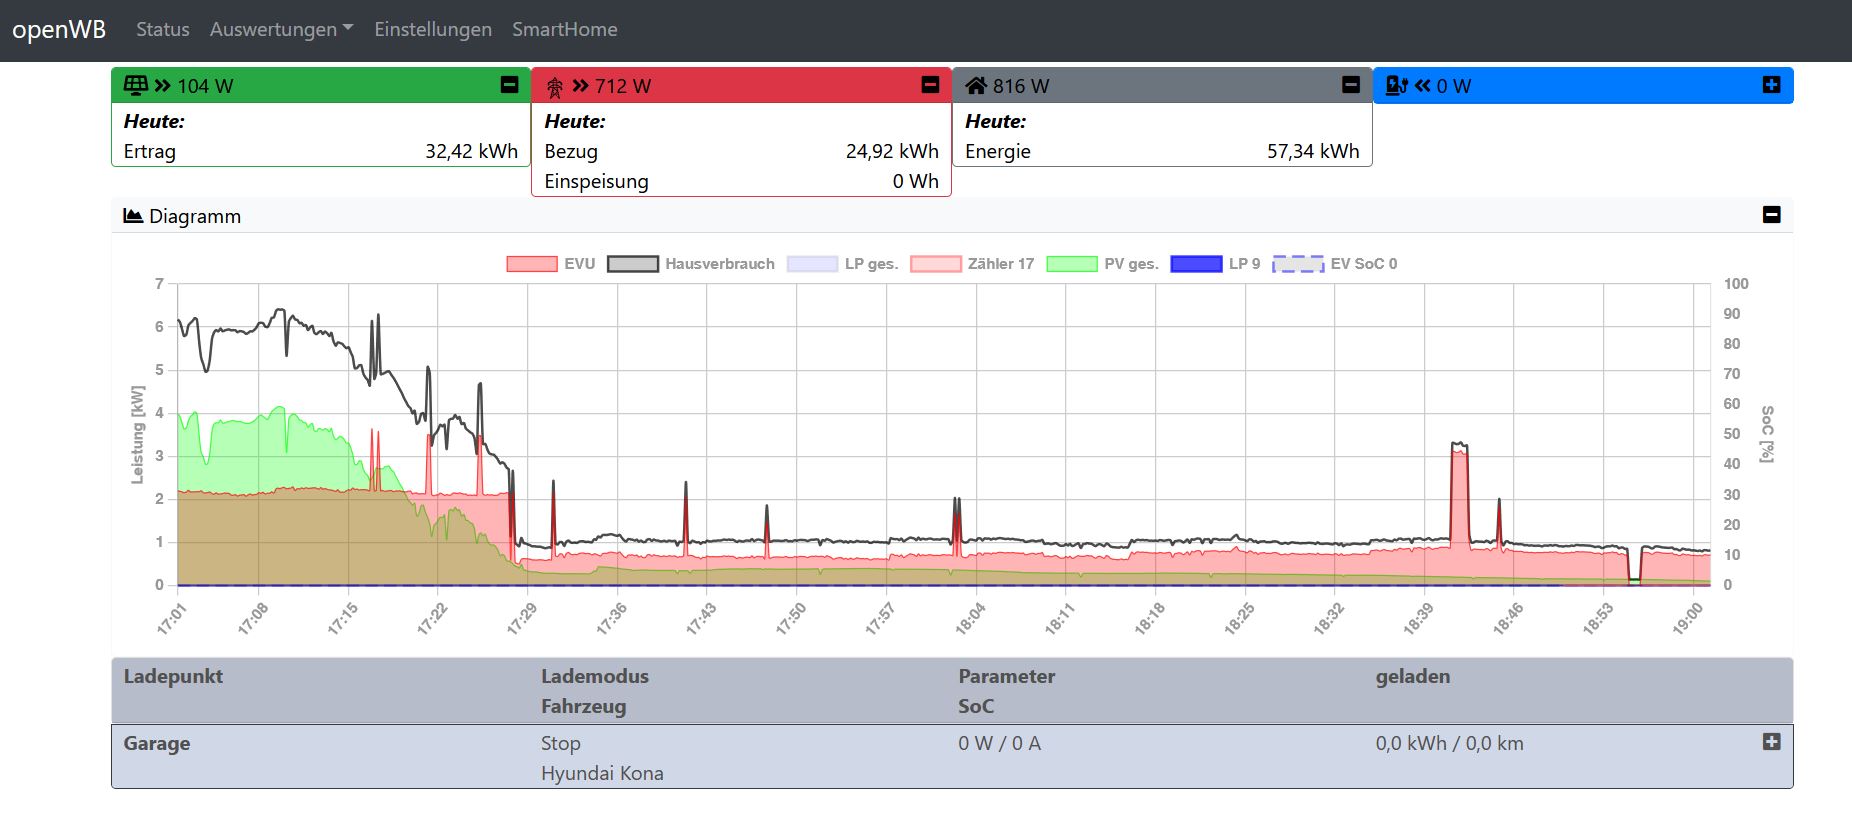This screenshot has height=818, width=1852.
Task: Toggle EVU series in chart legend
Action: tap(551, 264)
